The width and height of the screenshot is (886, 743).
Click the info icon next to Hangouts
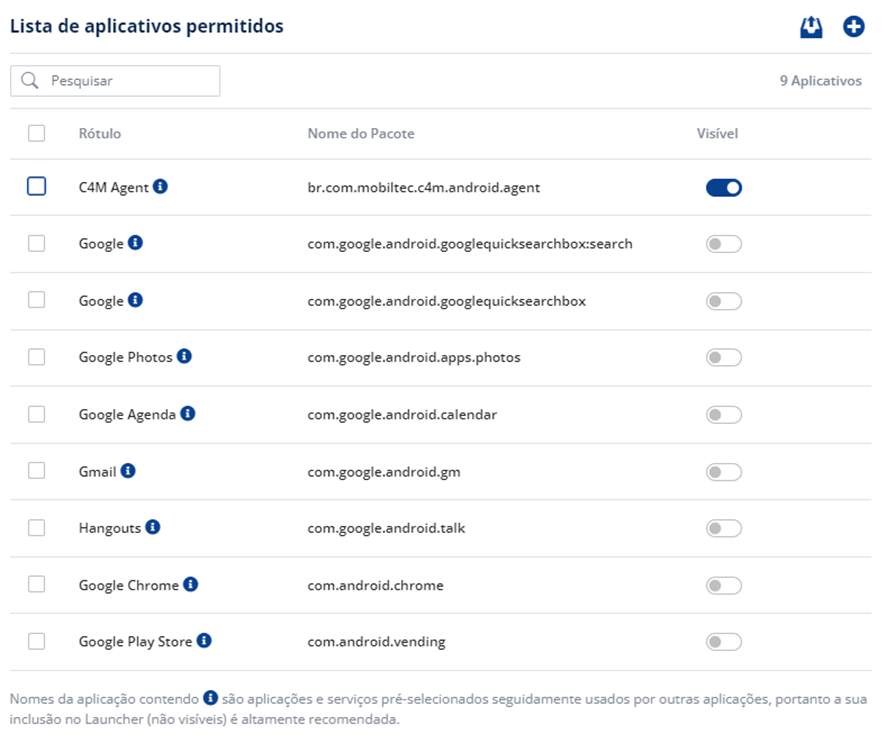[x=152, y=527]
